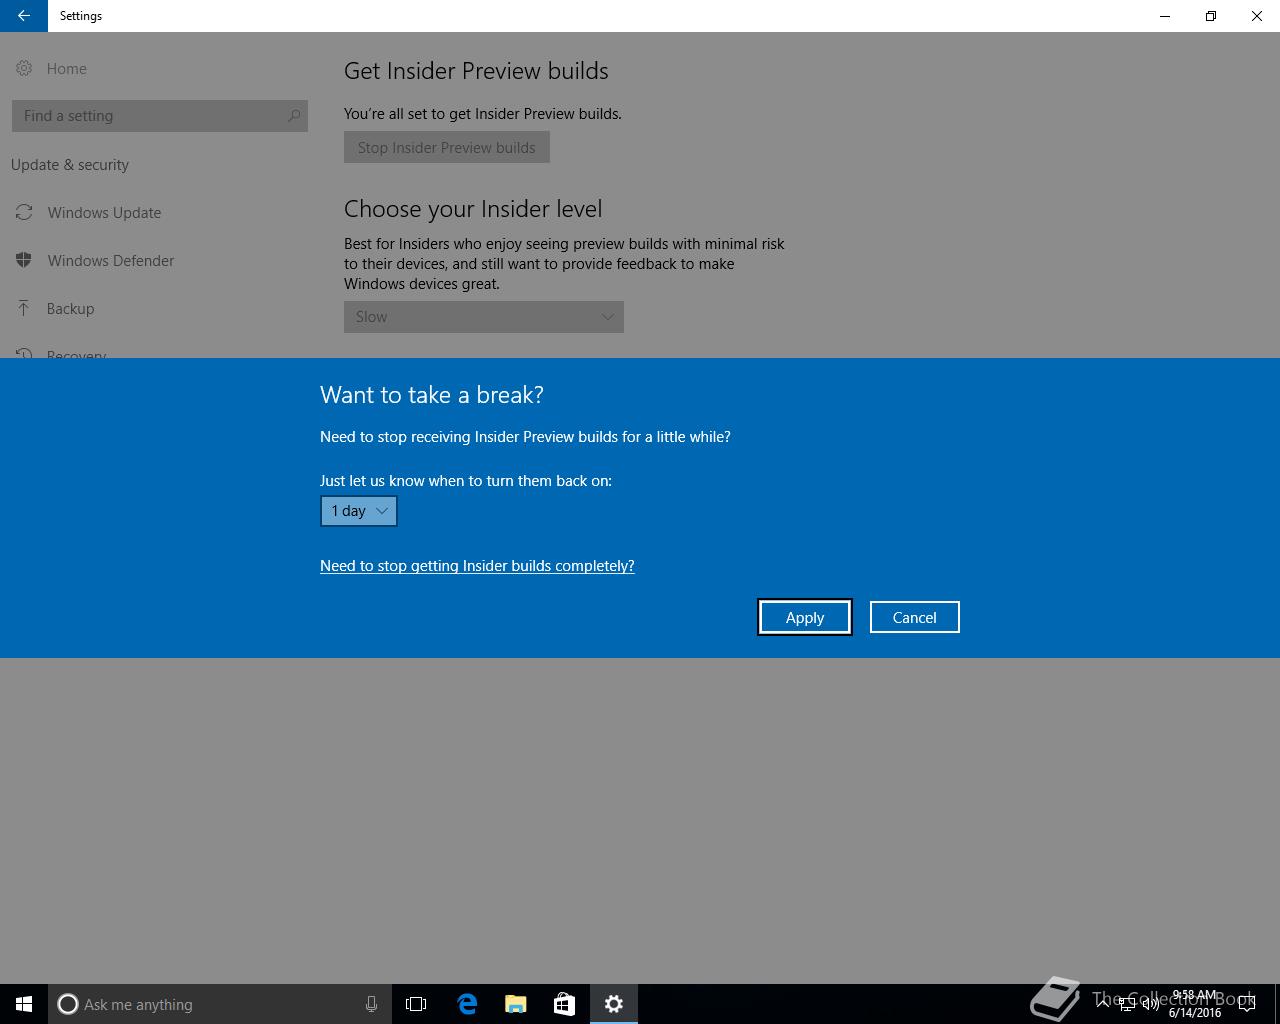
Task: Cancel the take a break dialog
Action: coord(914,617)
